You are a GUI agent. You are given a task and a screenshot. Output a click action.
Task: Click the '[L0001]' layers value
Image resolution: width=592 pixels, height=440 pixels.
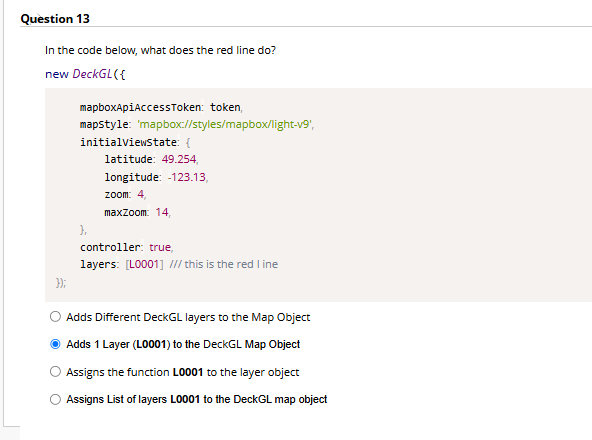[144, 264]
